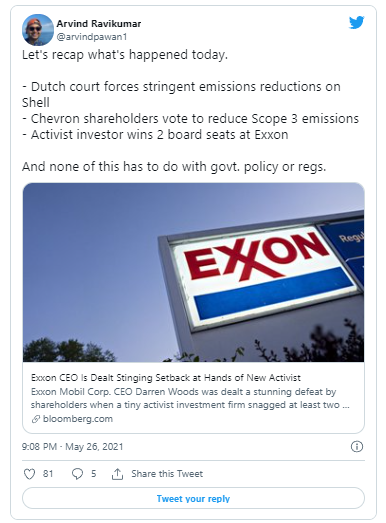Screen dimensions: 386x523
Task: Click the Tweet your reply button
Action: pyautogui.click(x=193, y=498)
